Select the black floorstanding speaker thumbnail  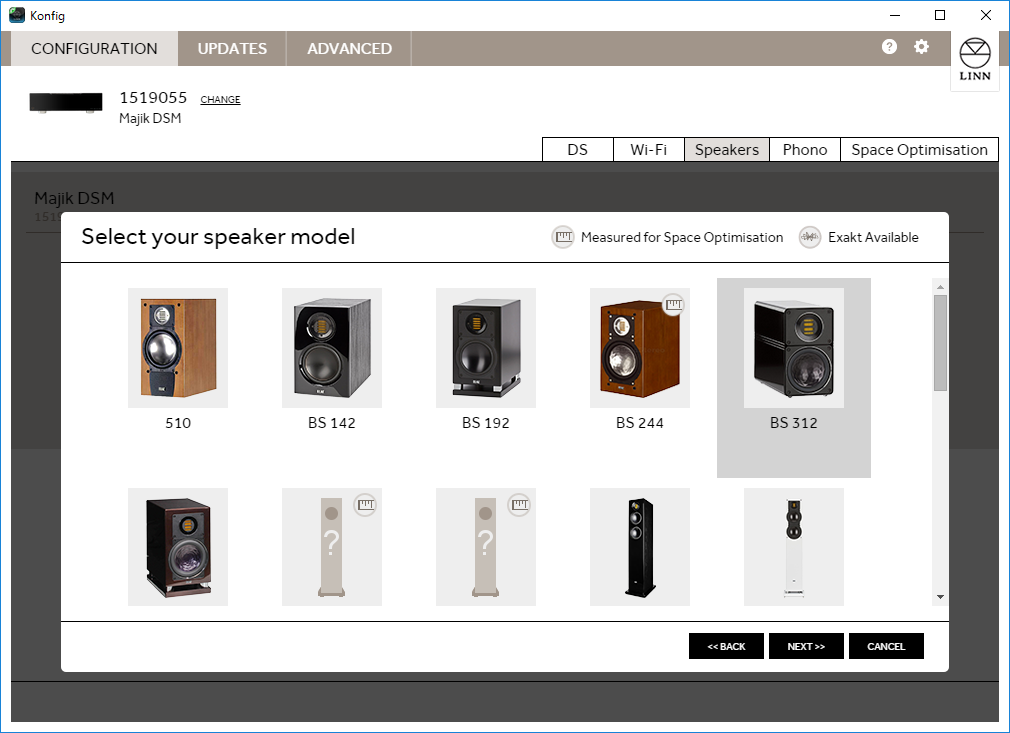click(x=640, y=547)
